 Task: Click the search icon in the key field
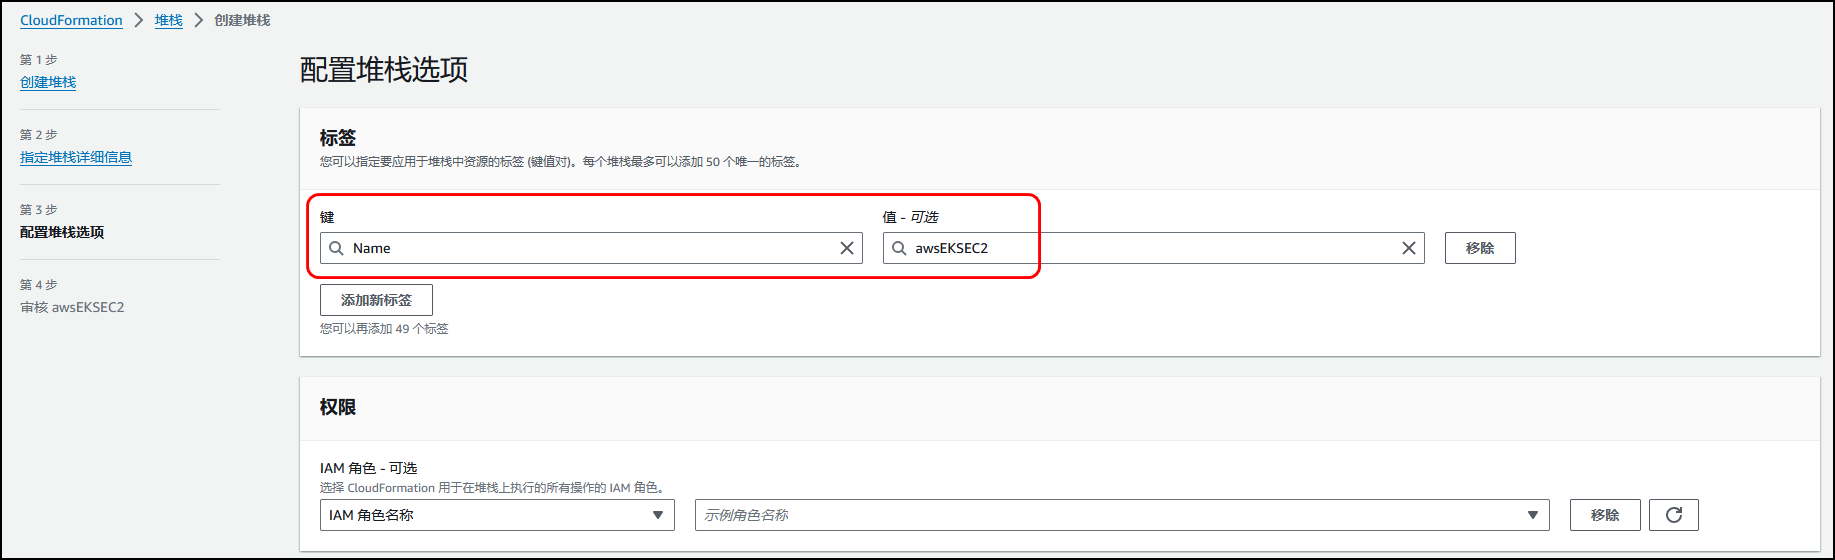tap(337, 248)
